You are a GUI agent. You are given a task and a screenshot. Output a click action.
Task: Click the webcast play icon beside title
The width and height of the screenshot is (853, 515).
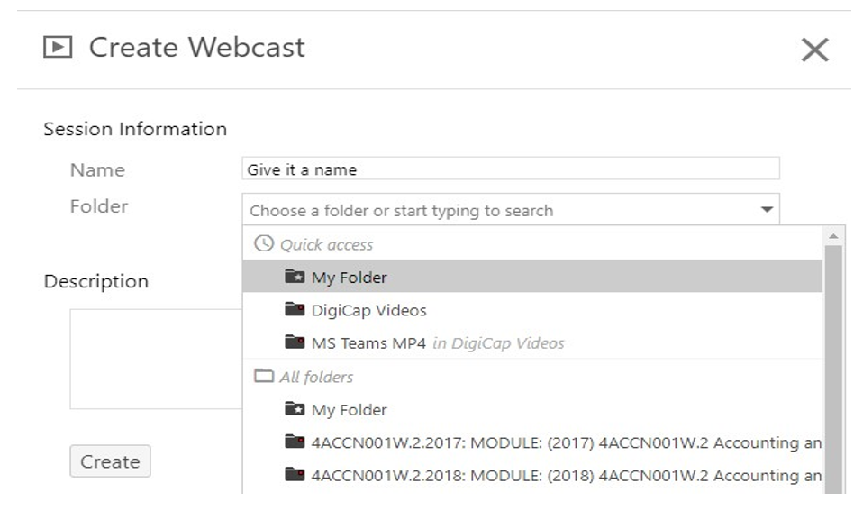tap(58, 47)
